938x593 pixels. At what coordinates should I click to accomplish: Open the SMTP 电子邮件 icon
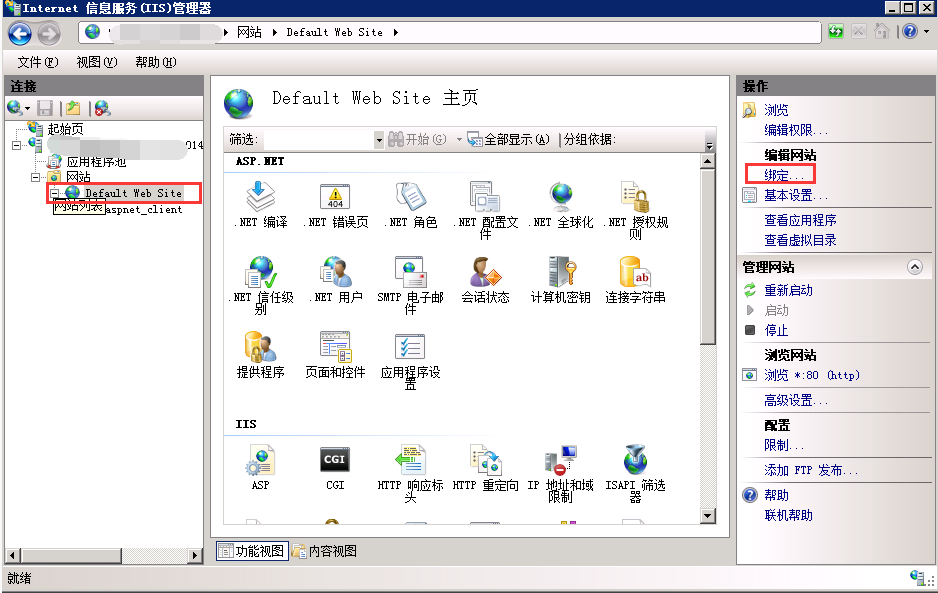(x=410, y=273)
